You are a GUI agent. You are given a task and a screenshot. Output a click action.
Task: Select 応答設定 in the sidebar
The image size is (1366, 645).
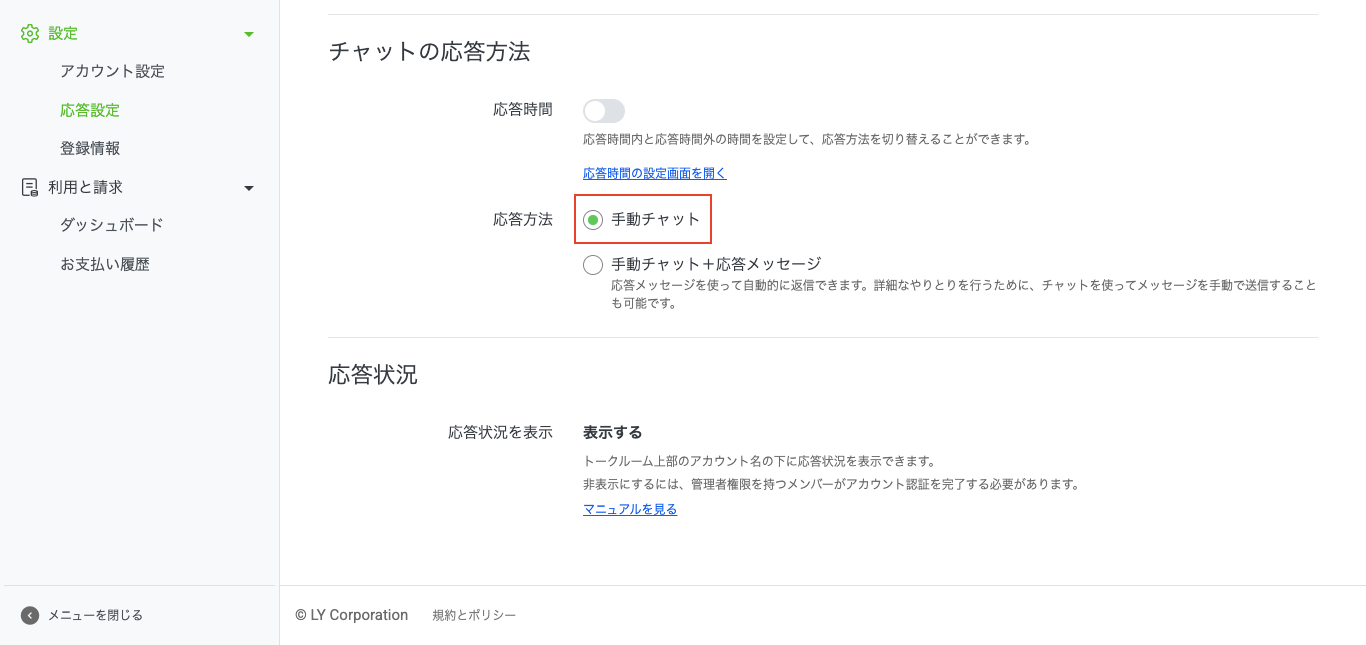[90, 110]
